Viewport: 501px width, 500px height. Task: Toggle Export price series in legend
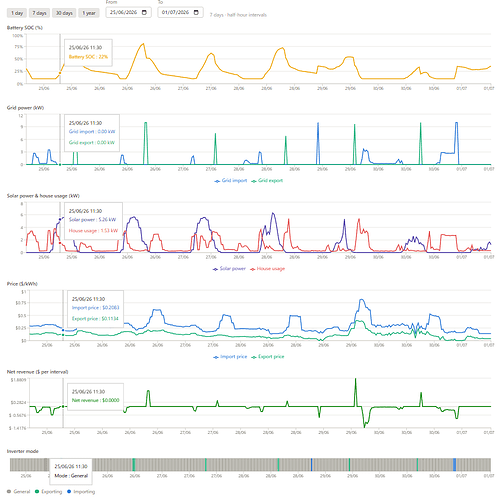[268, 357]
